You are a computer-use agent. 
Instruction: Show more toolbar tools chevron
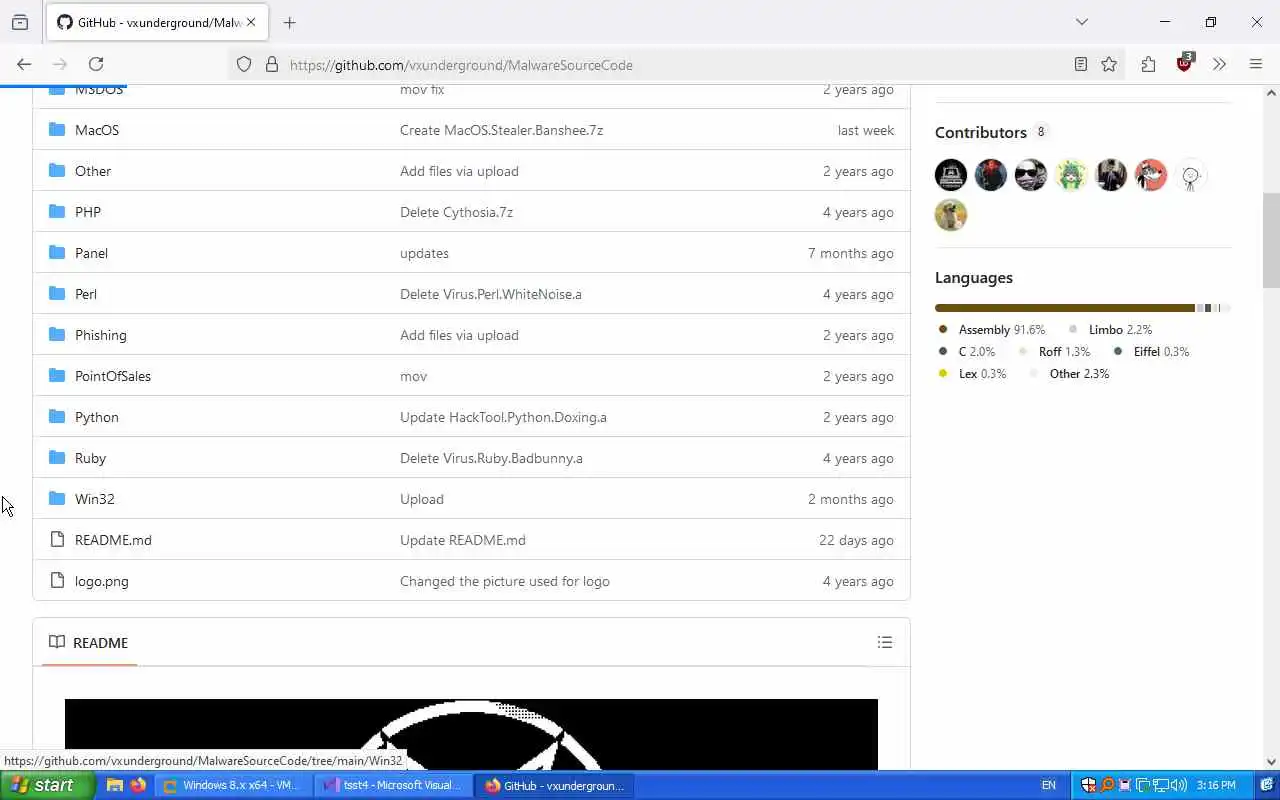pyautogui.click(x=1219, y=64)
